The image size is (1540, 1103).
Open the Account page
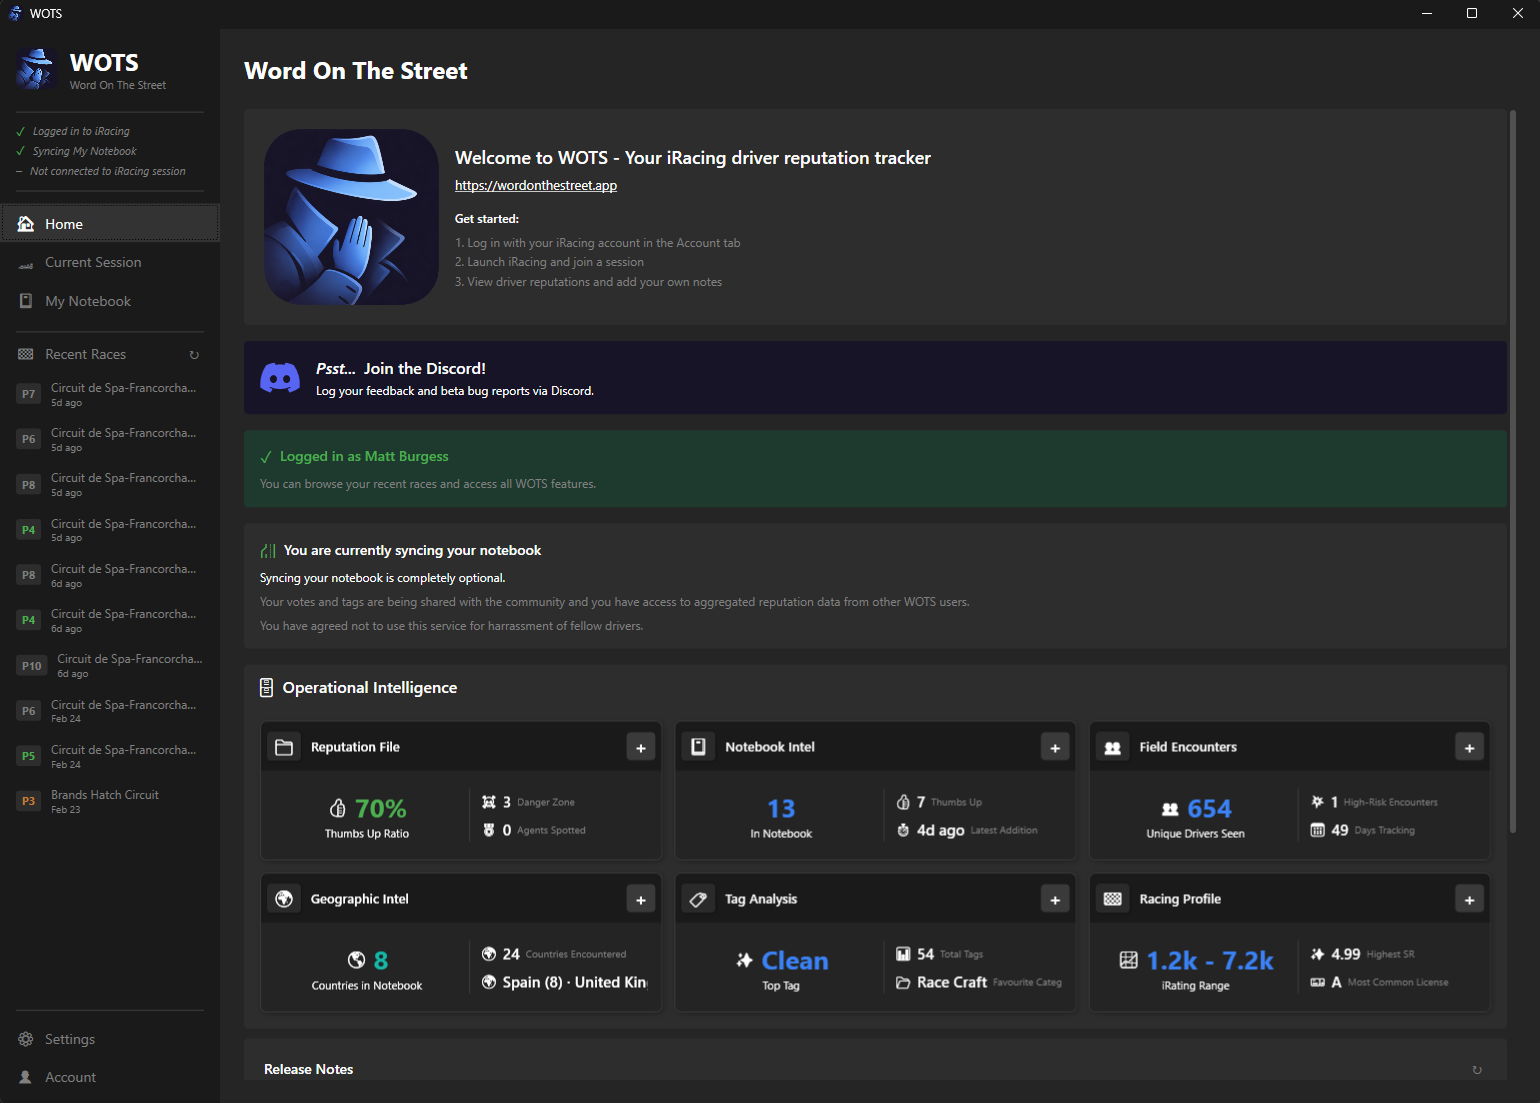[x=70, y=1076]
